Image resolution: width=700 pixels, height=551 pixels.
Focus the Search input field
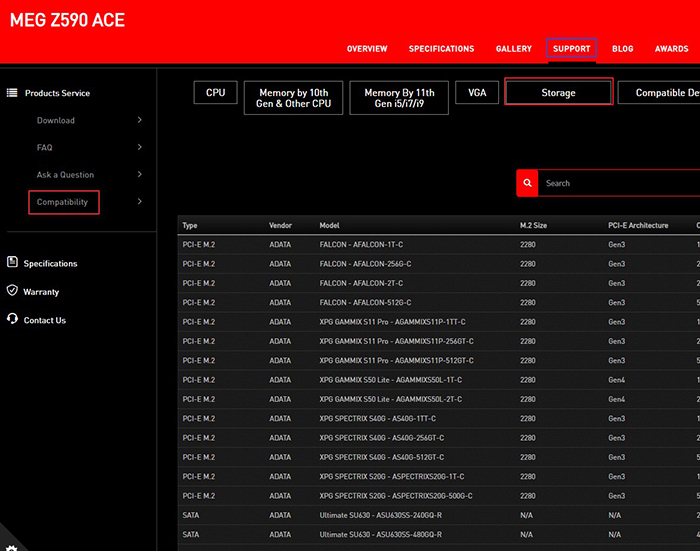pyautogui.click(x=619, y=183)
